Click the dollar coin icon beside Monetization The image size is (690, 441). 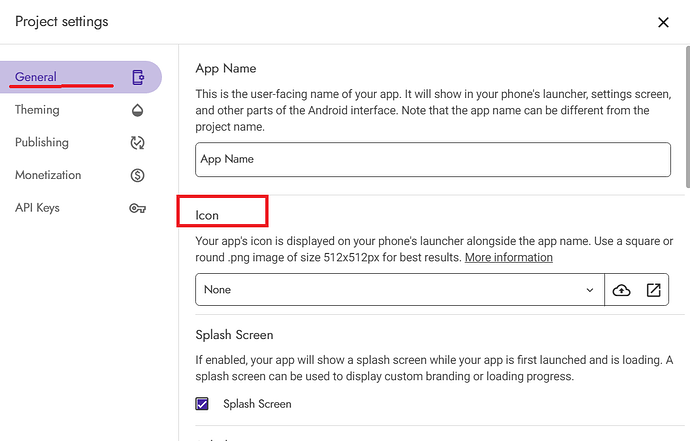tap(138, 176)
